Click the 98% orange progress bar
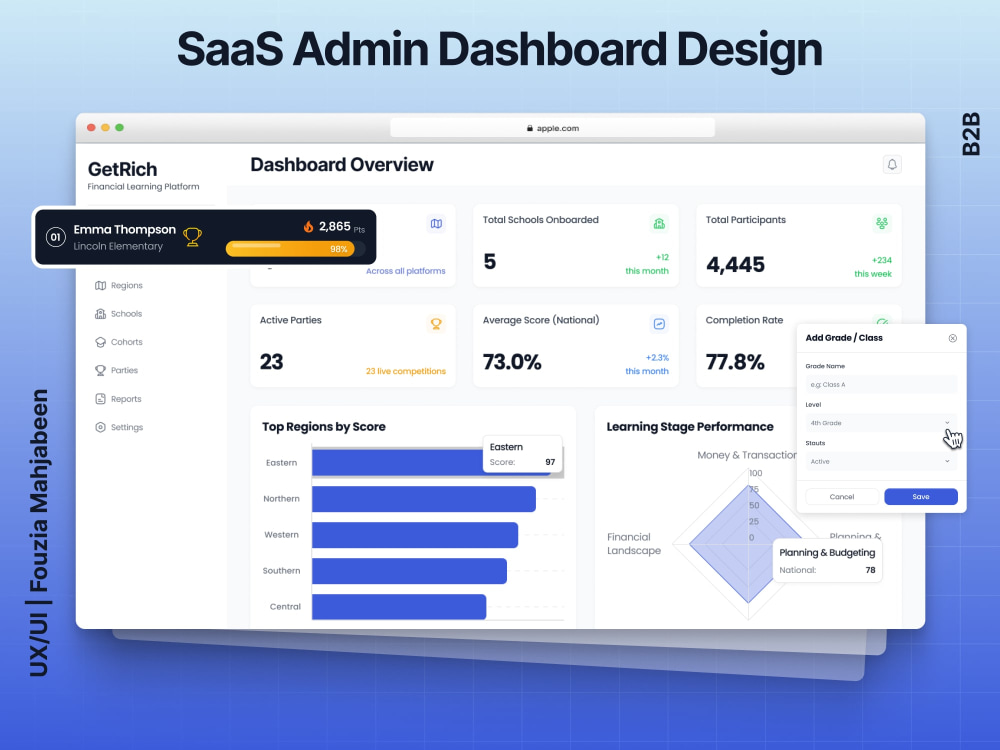The height and width of the screenshot is (750, 1000). tap(290, 249)
